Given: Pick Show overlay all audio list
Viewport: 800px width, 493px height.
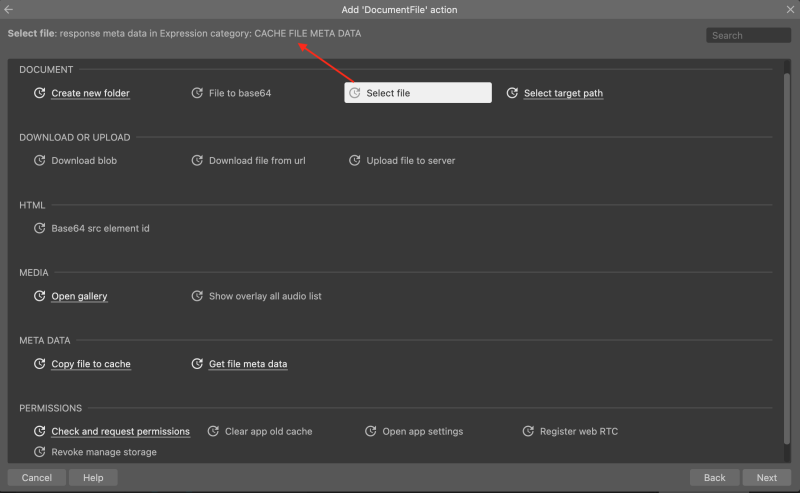Looking at the screenshot, I should [265, 296].
